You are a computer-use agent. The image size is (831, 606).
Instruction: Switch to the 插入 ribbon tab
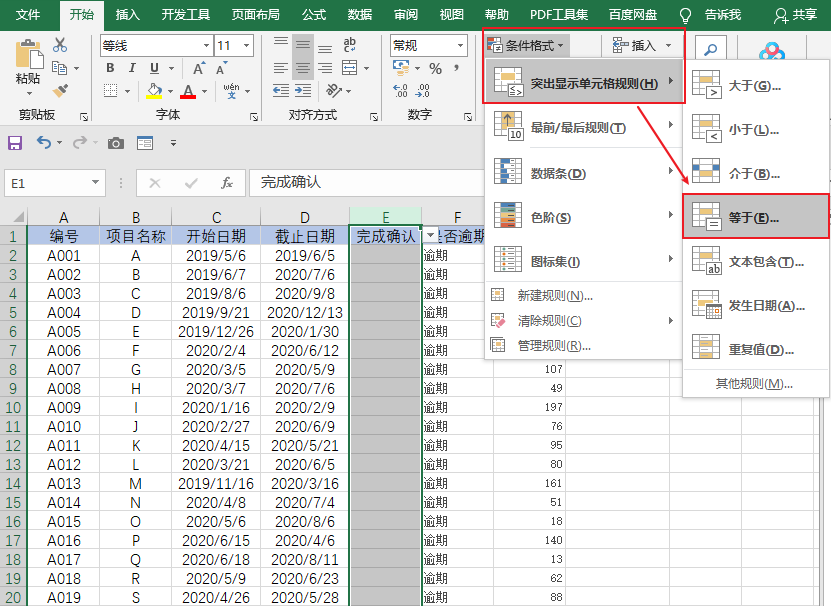(x=127, y=15)
